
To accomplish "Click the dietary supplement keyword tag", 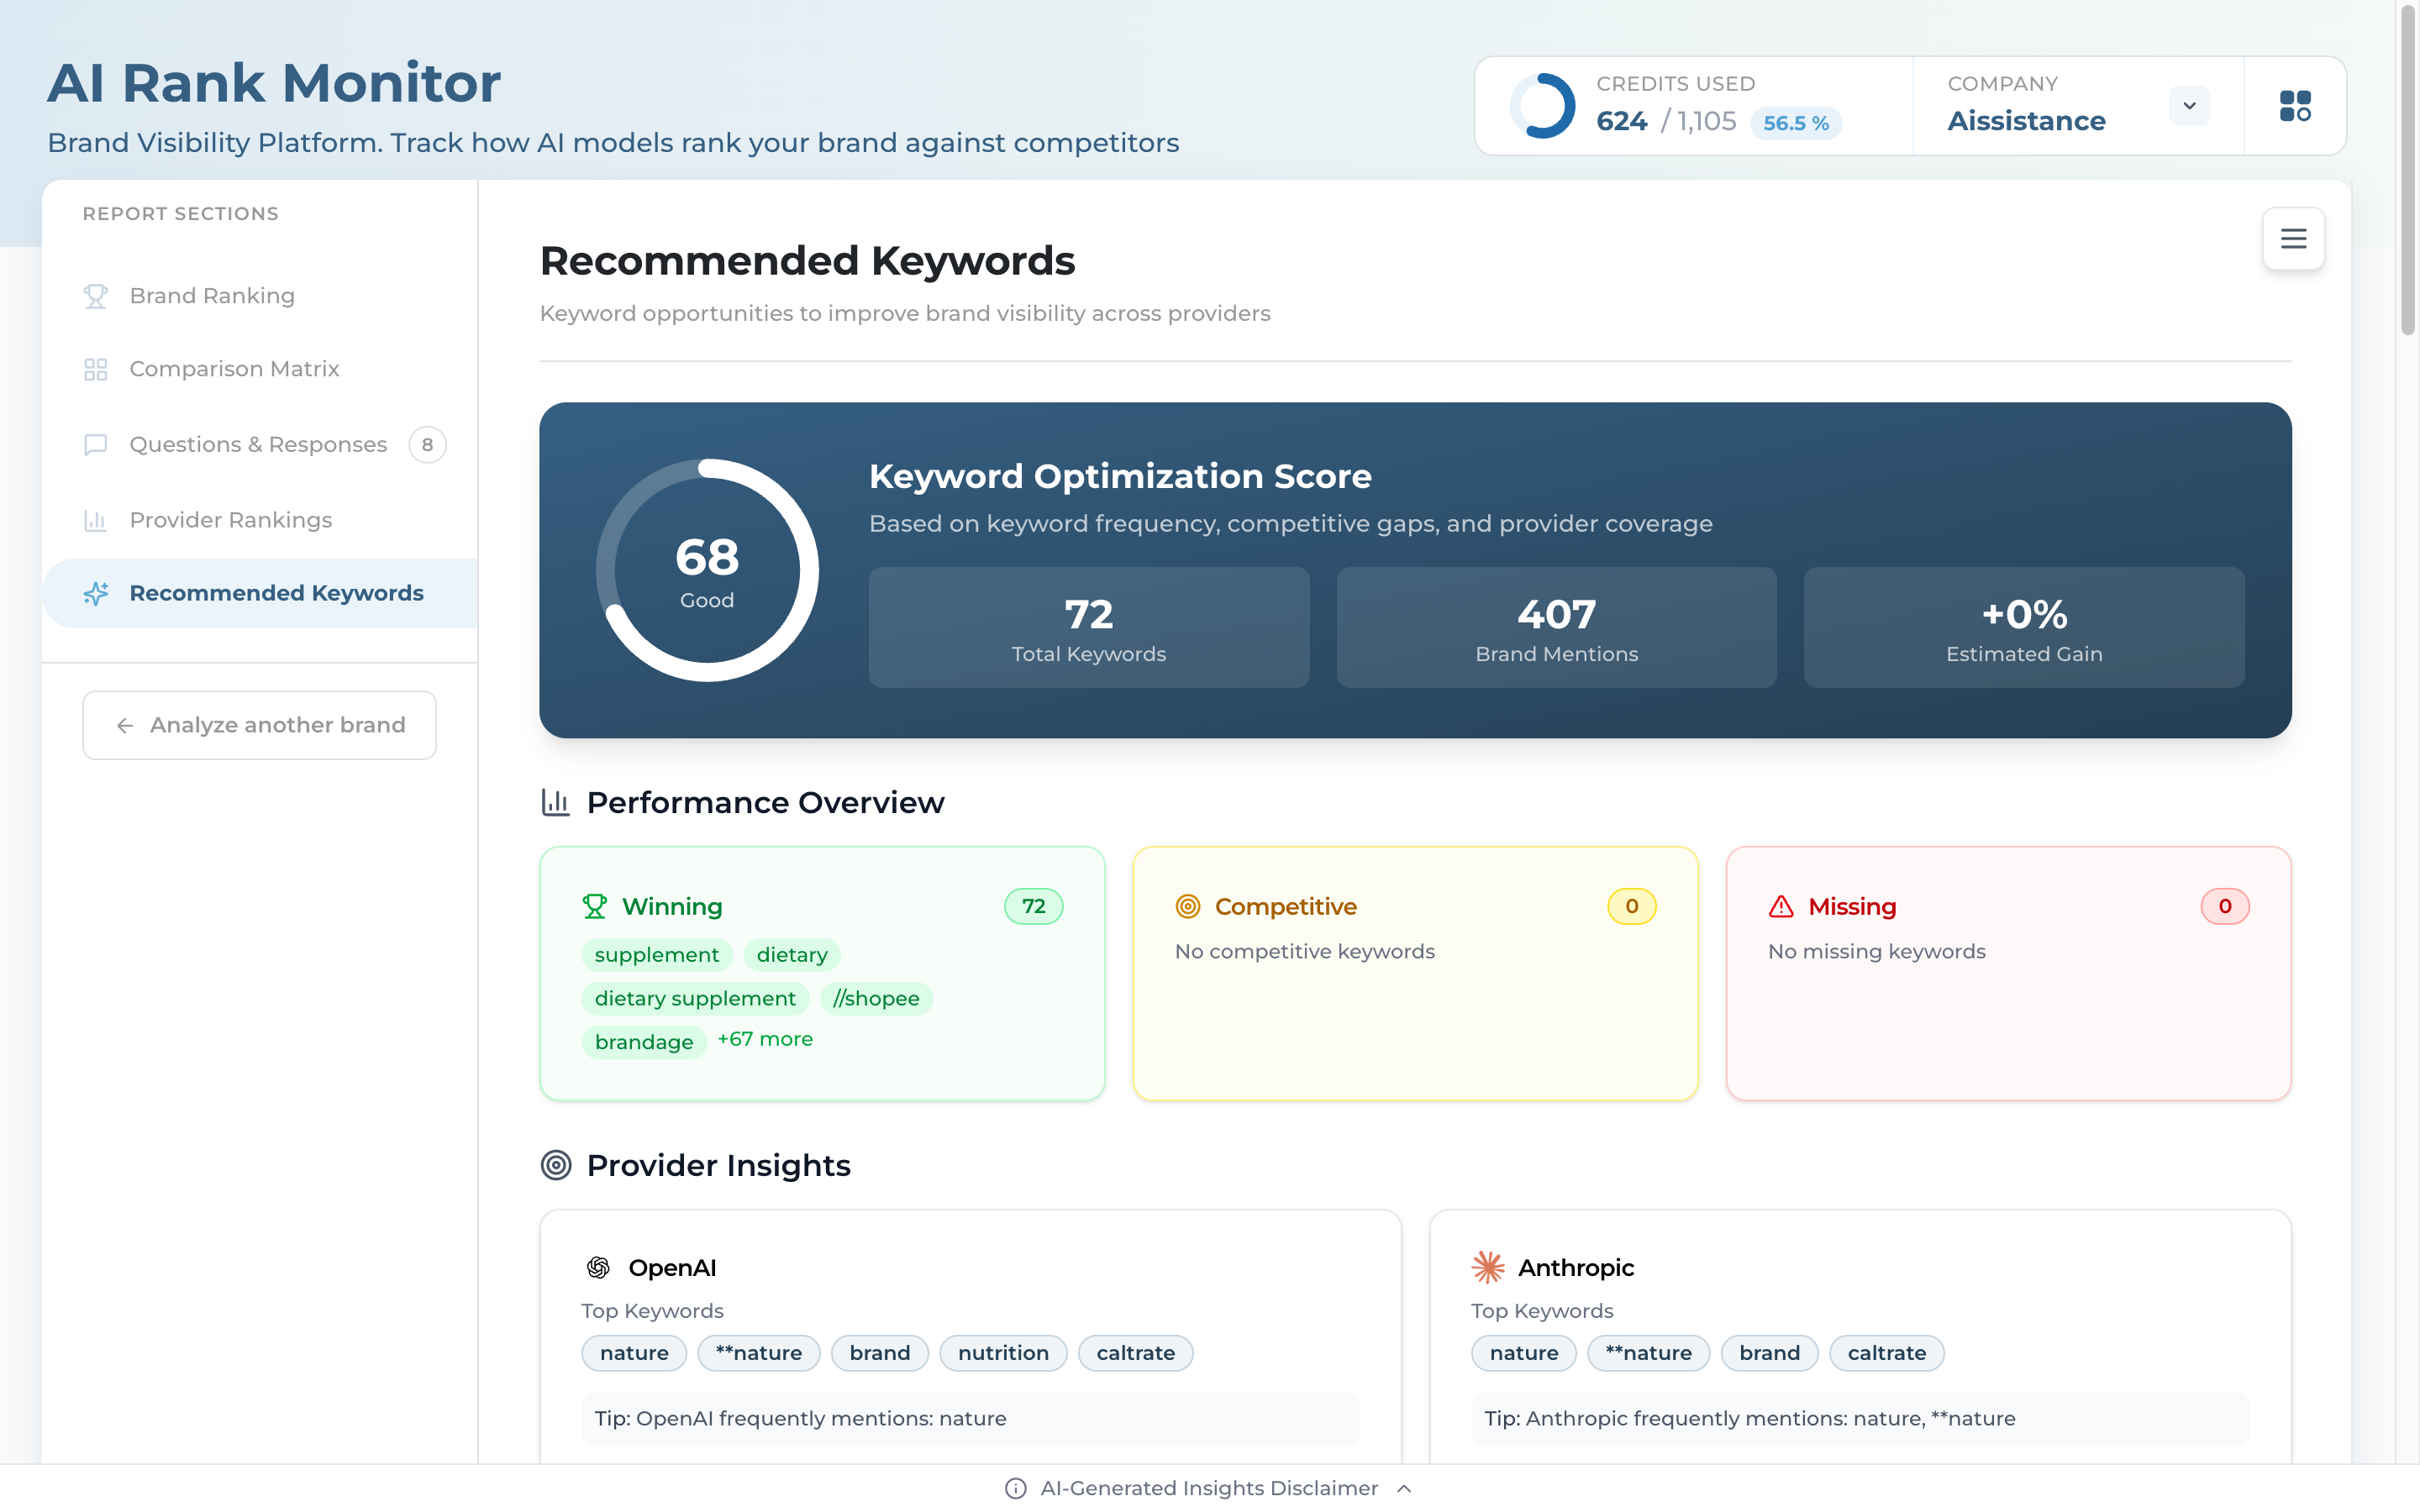I will coord(695,998).
